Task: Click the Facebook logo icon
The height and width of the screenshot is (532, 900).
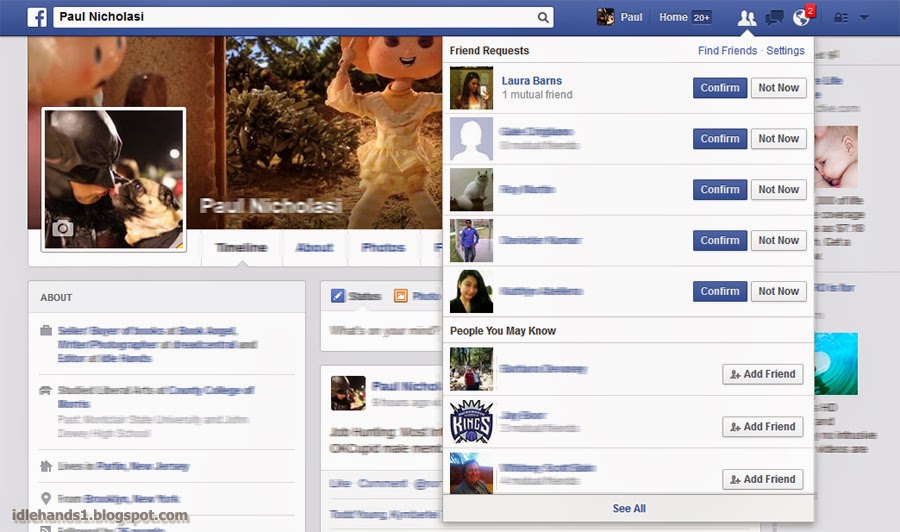Action: click(x=37, y=17)
